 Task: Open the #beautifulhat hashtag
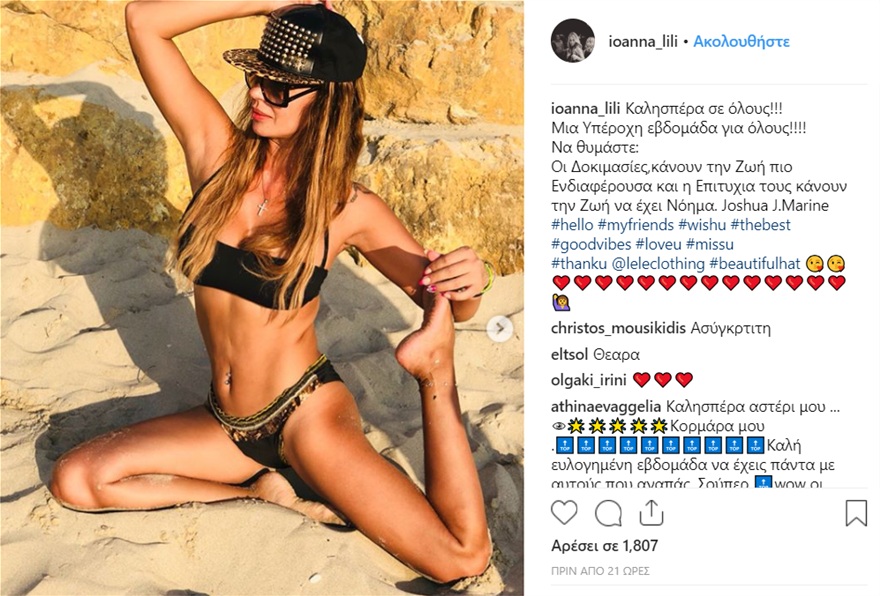755,263
